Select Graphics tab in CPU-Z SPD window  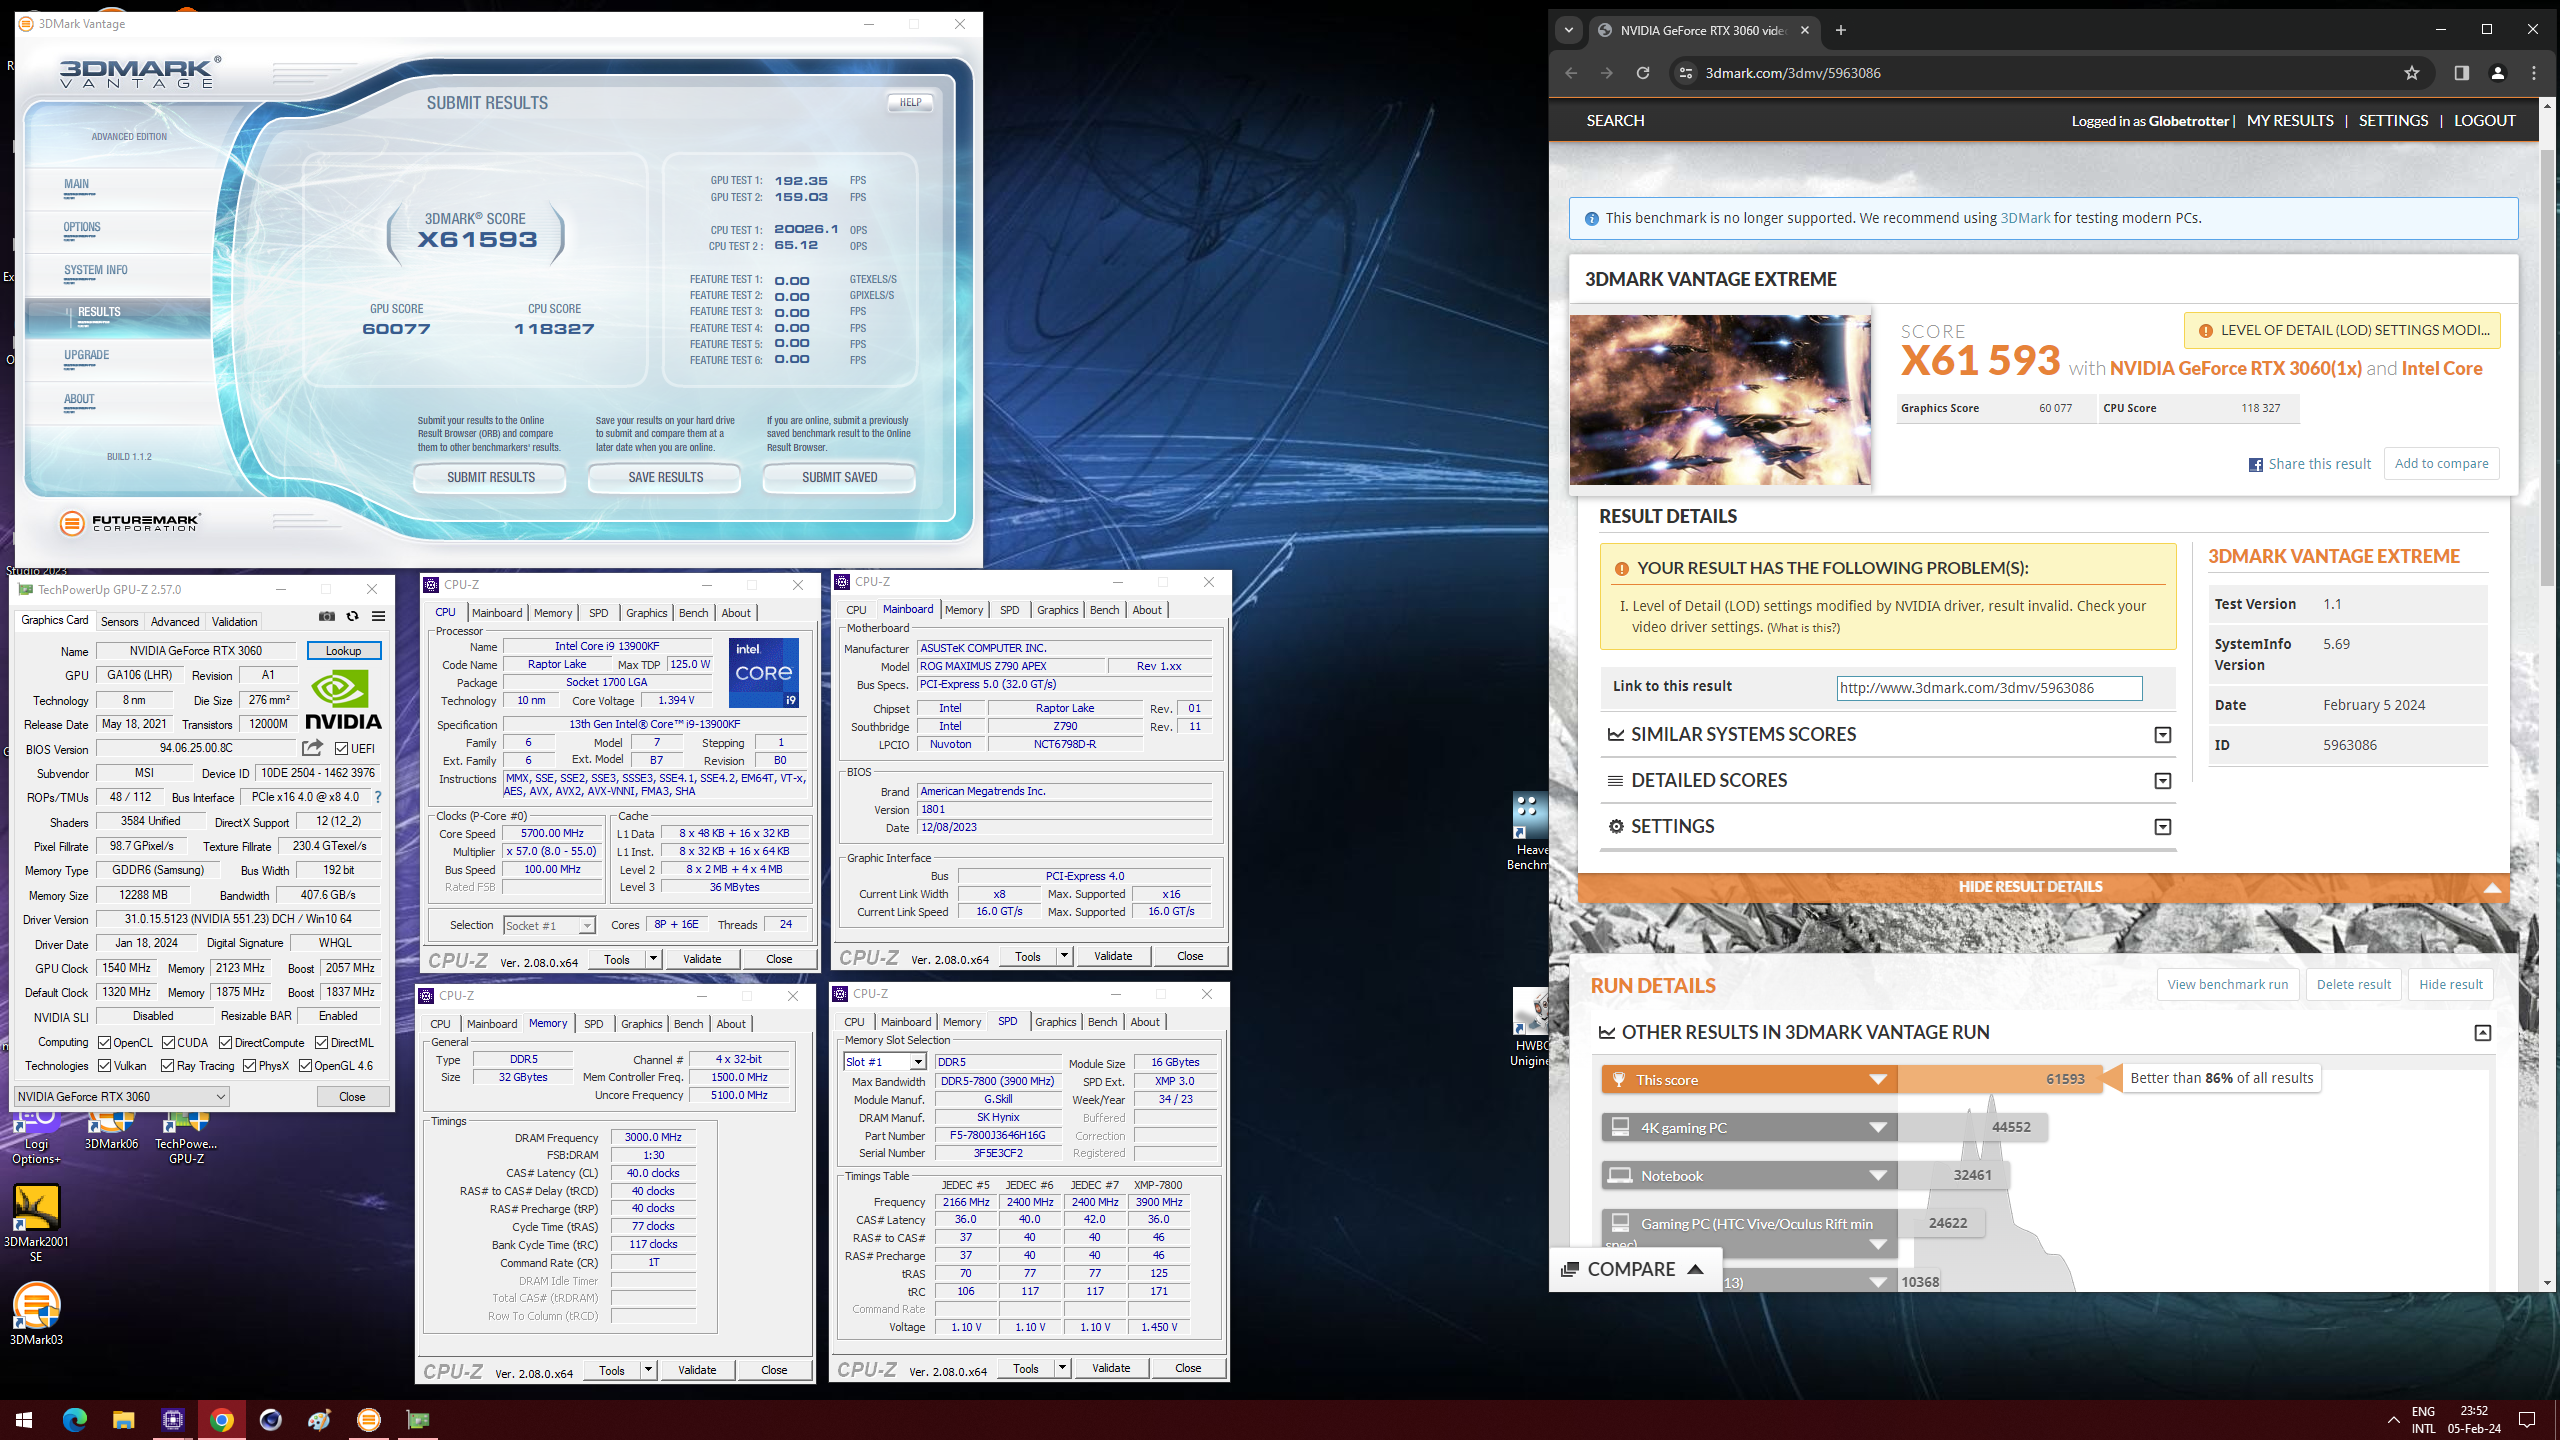[x=1055, y=1022]
